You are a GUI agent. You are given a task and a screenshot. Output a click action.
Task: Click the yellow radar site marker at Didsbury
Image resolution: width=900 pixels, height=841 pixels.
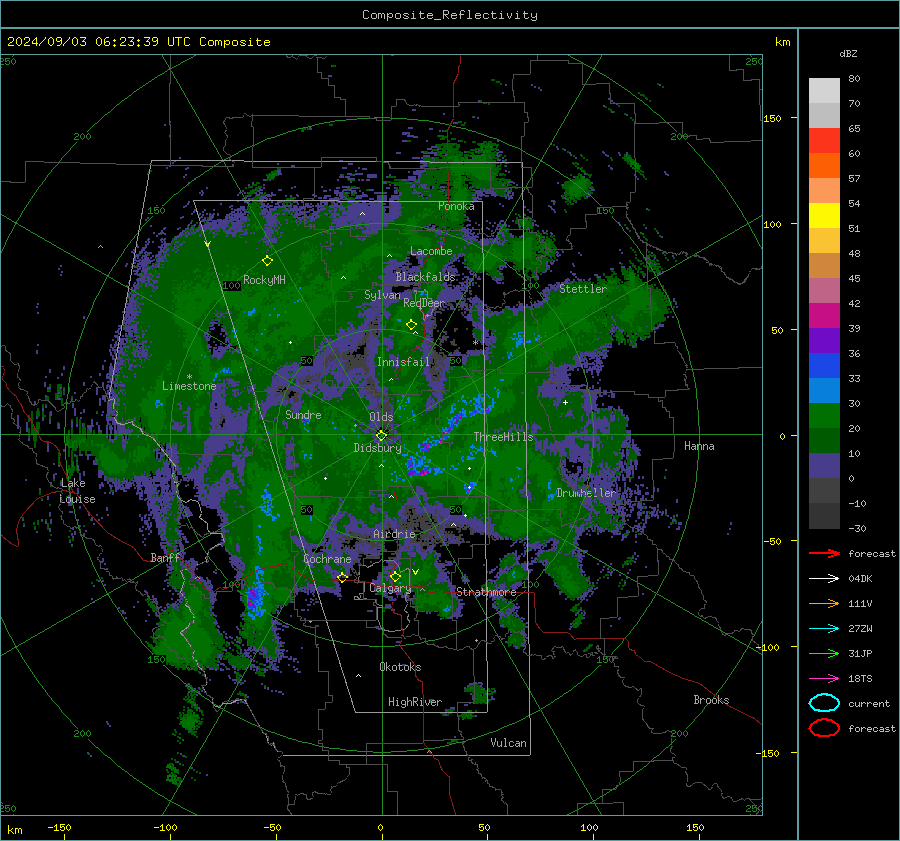382,436
